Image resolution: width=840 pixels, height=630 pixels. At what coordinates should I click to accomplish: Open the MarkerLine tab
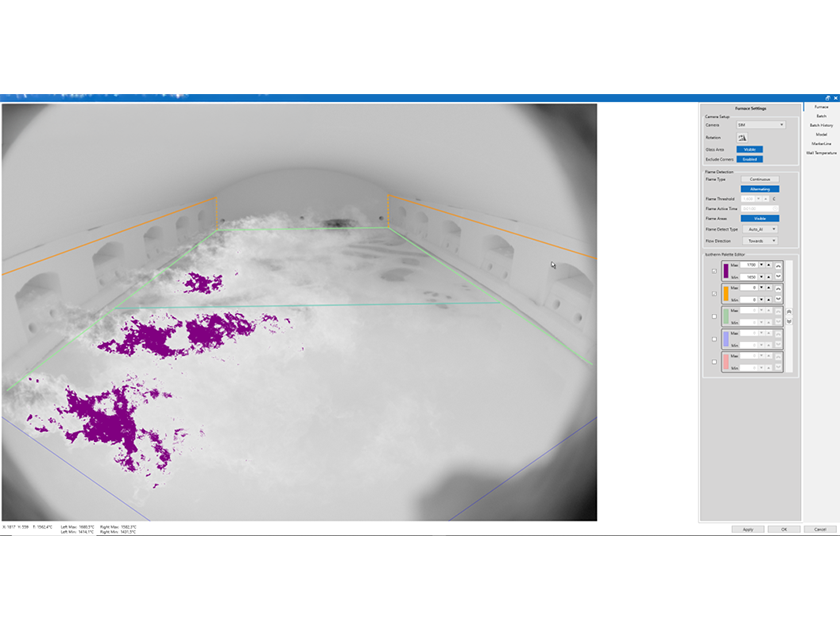[821, 144]
